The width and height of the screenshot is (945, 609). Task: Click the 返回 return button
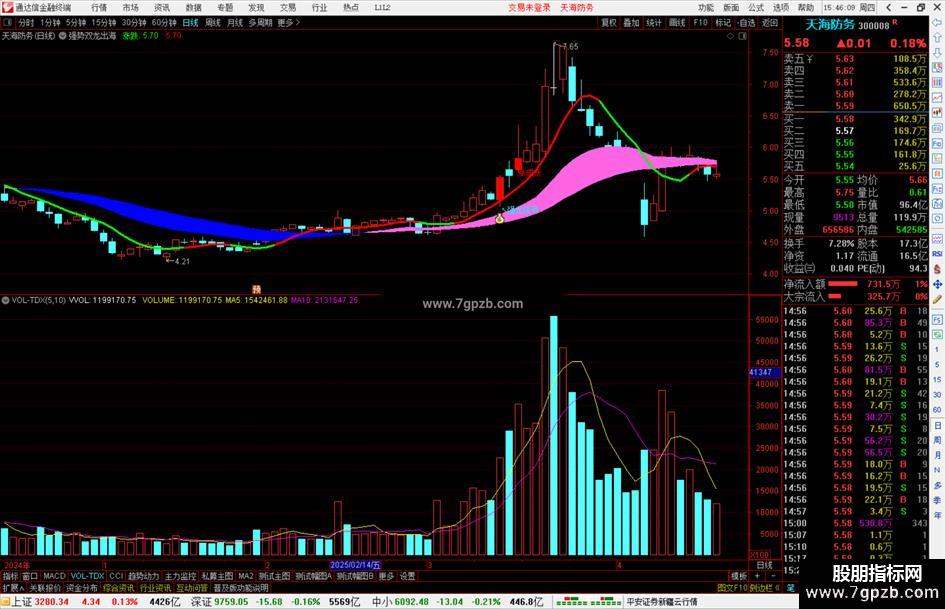click(770, 22)
